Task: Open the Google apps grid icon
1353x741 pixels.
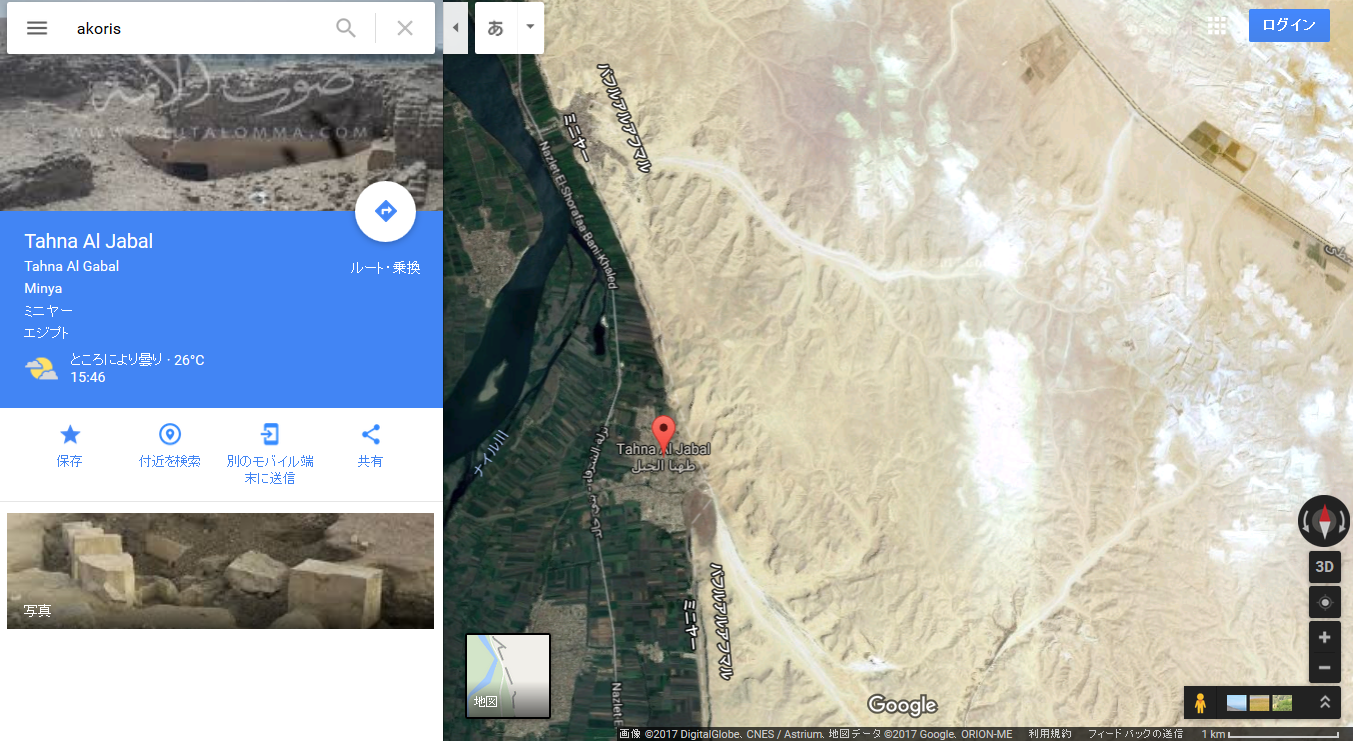Action: pos(1217,26)
